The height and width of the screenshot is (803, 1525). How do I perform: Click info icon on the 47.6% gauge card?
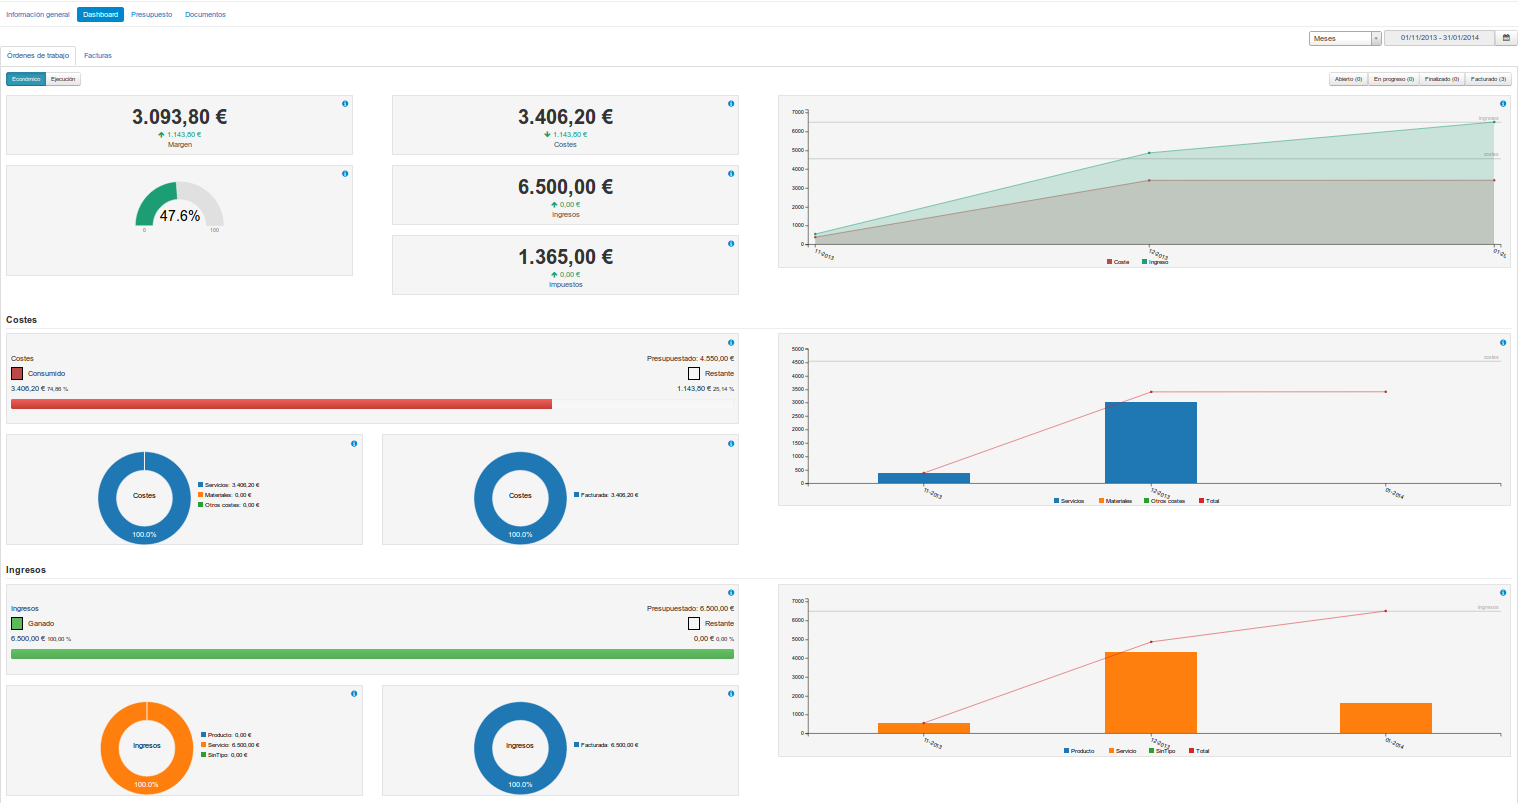tap(345, 174)
